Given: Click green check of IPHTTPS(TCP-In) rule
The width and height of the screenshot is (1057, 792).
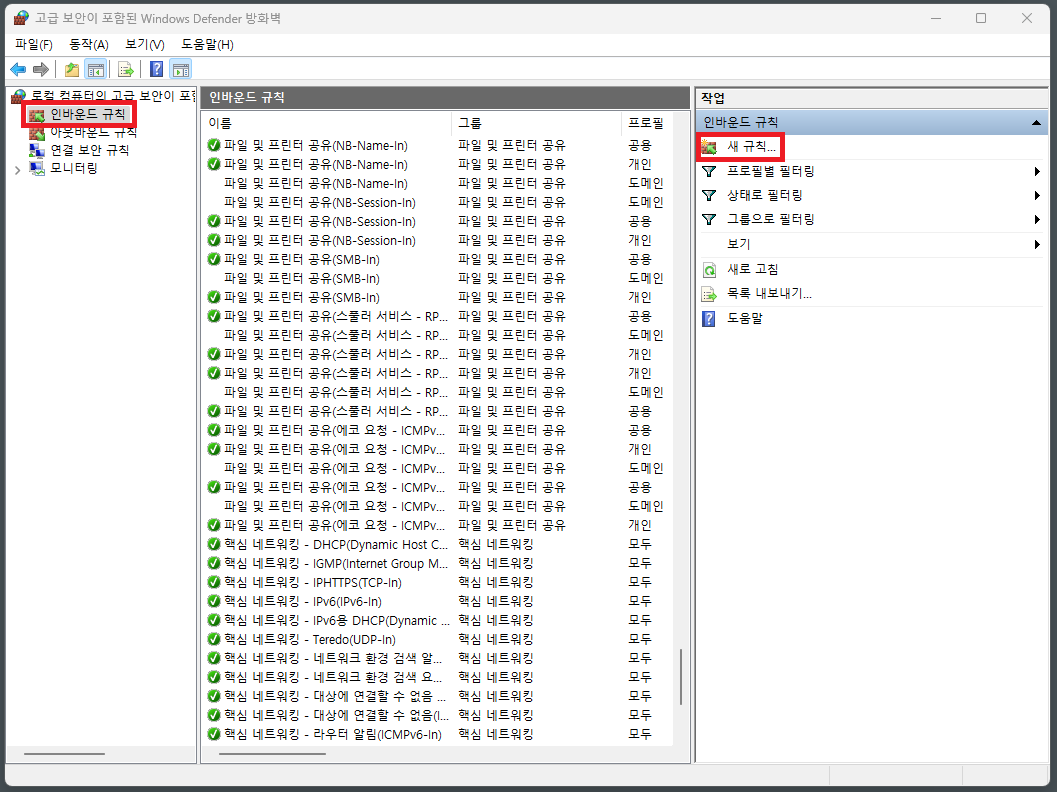Looking at the screenshot, I should (214, 582).
